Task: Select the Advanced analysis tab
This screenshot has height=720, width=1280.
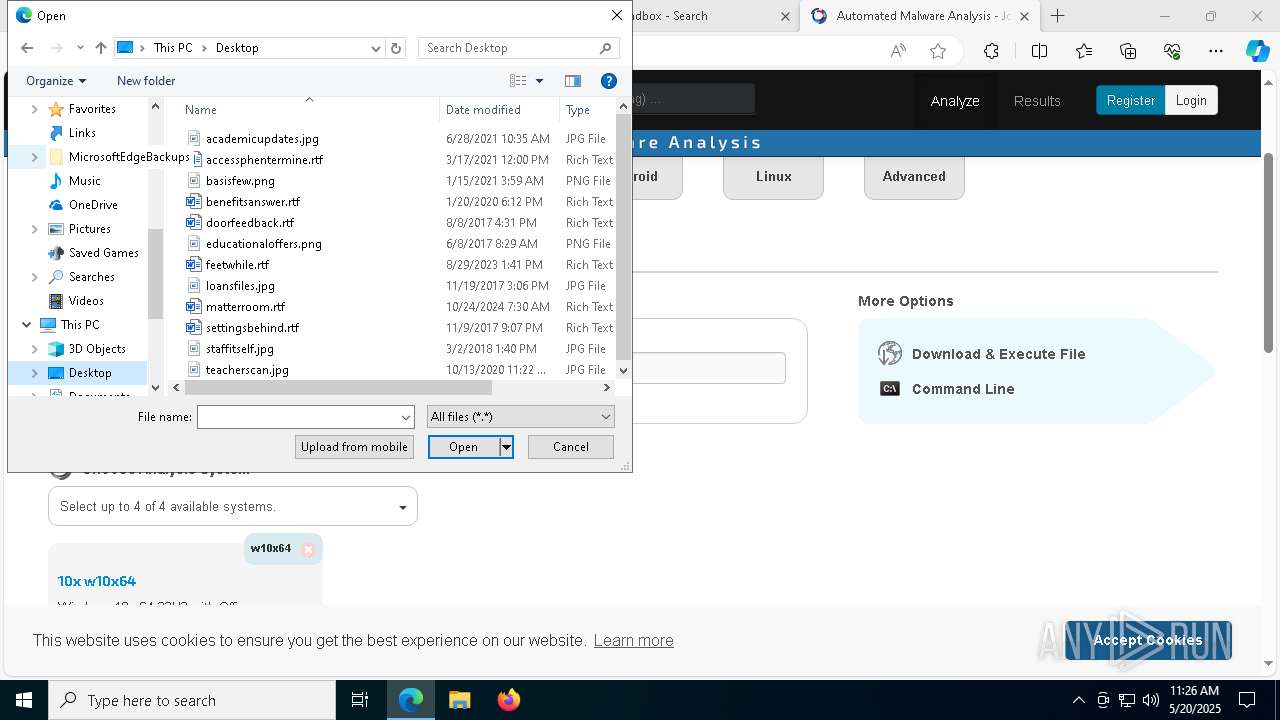Action: point(914,177)
